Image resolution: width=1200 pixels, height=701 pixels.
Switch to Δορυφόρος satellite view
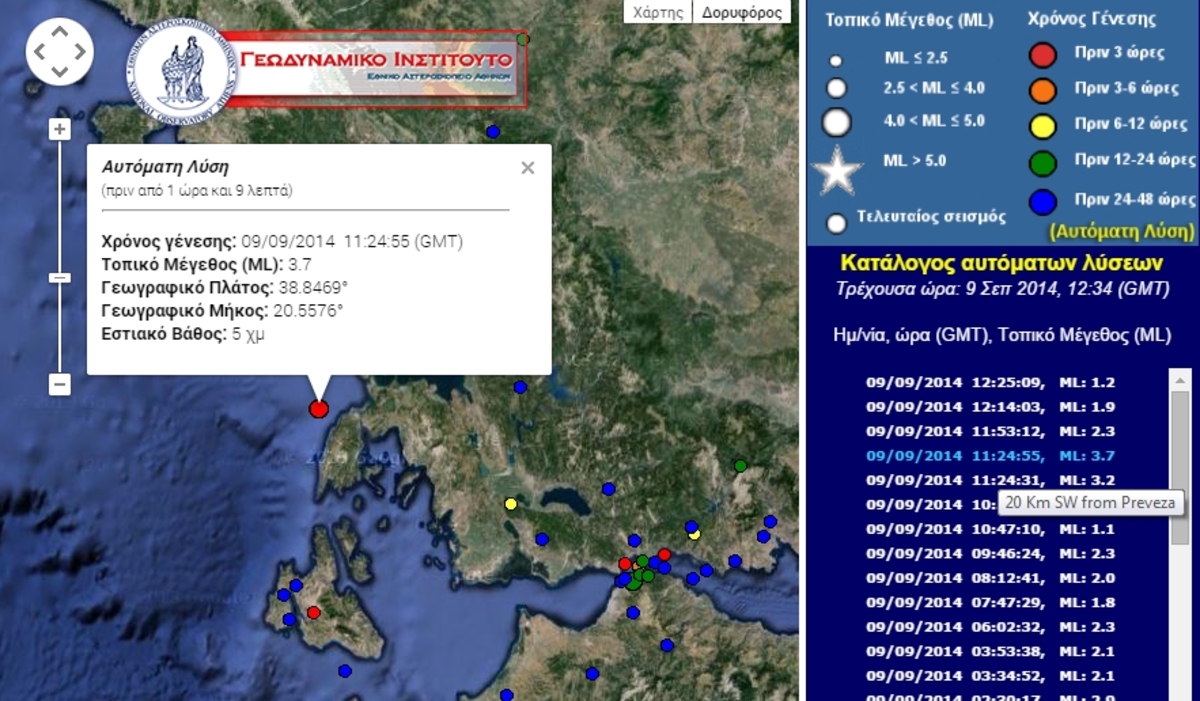click(741, 12)
